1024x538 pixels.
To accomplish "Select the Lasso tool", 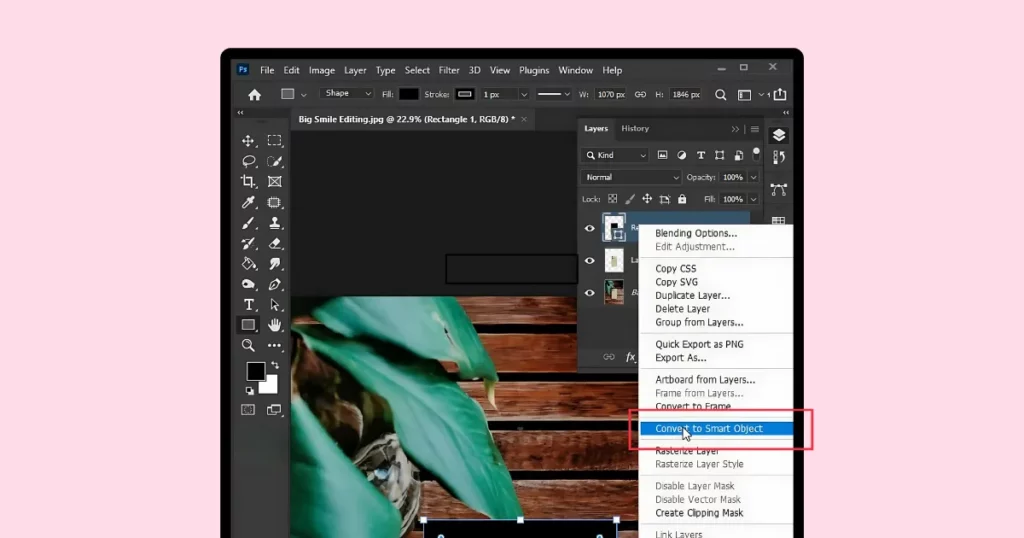I will [248, 161].
